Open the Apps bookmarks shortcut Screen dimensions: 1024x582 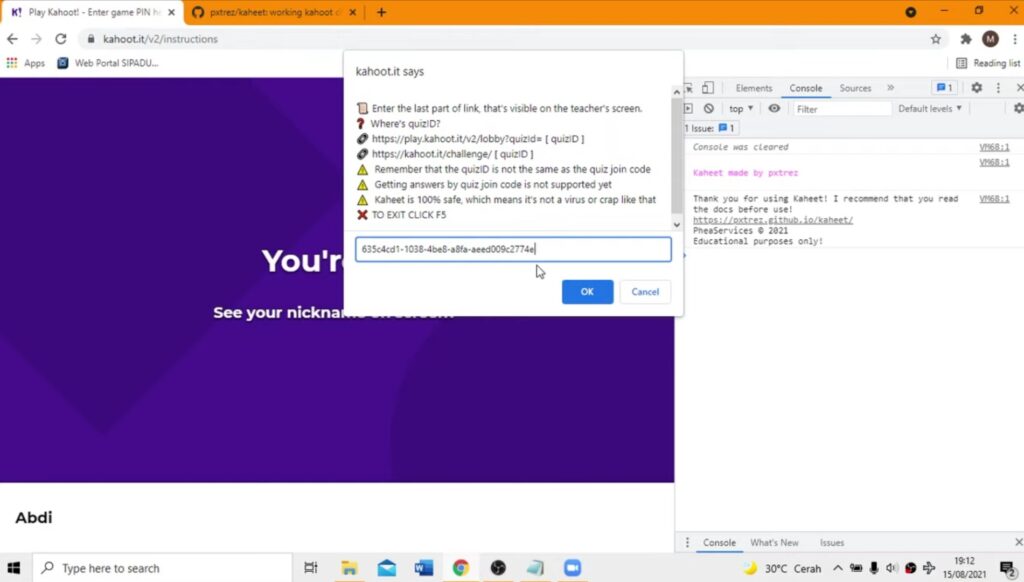coord(25,63)
